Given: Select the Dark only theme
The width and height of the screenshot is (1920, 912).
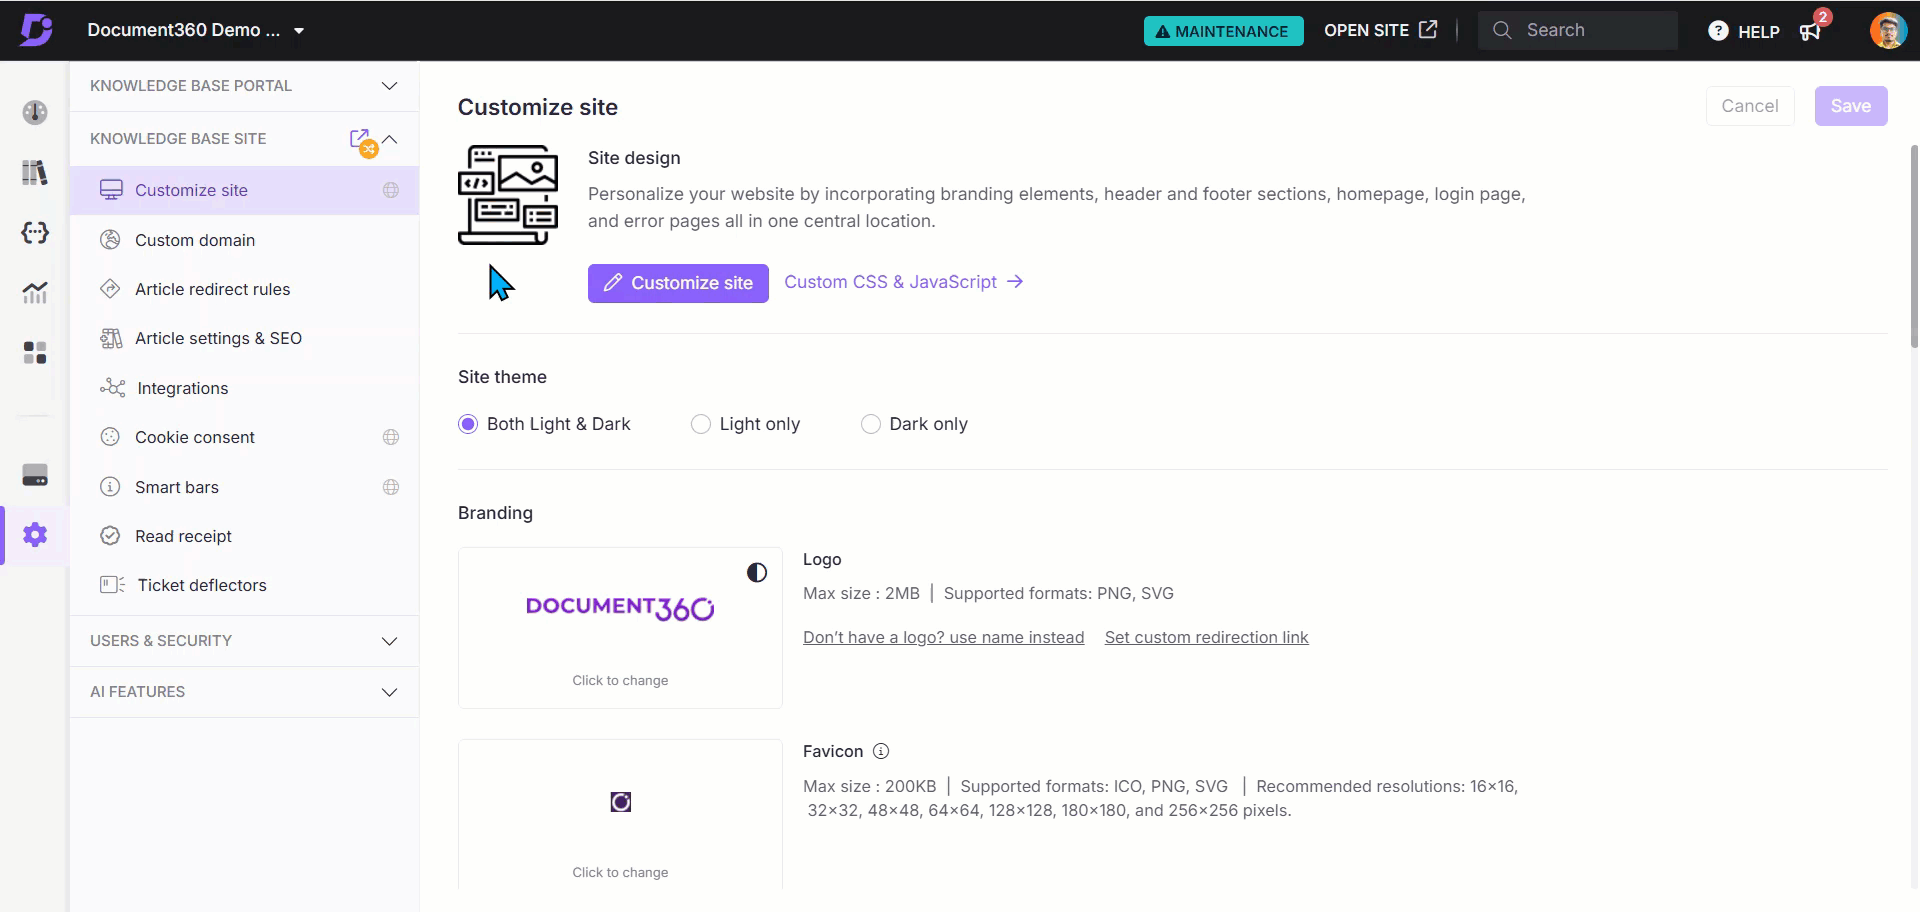Looking at the screenshot, I should click(x=871, y=424).
